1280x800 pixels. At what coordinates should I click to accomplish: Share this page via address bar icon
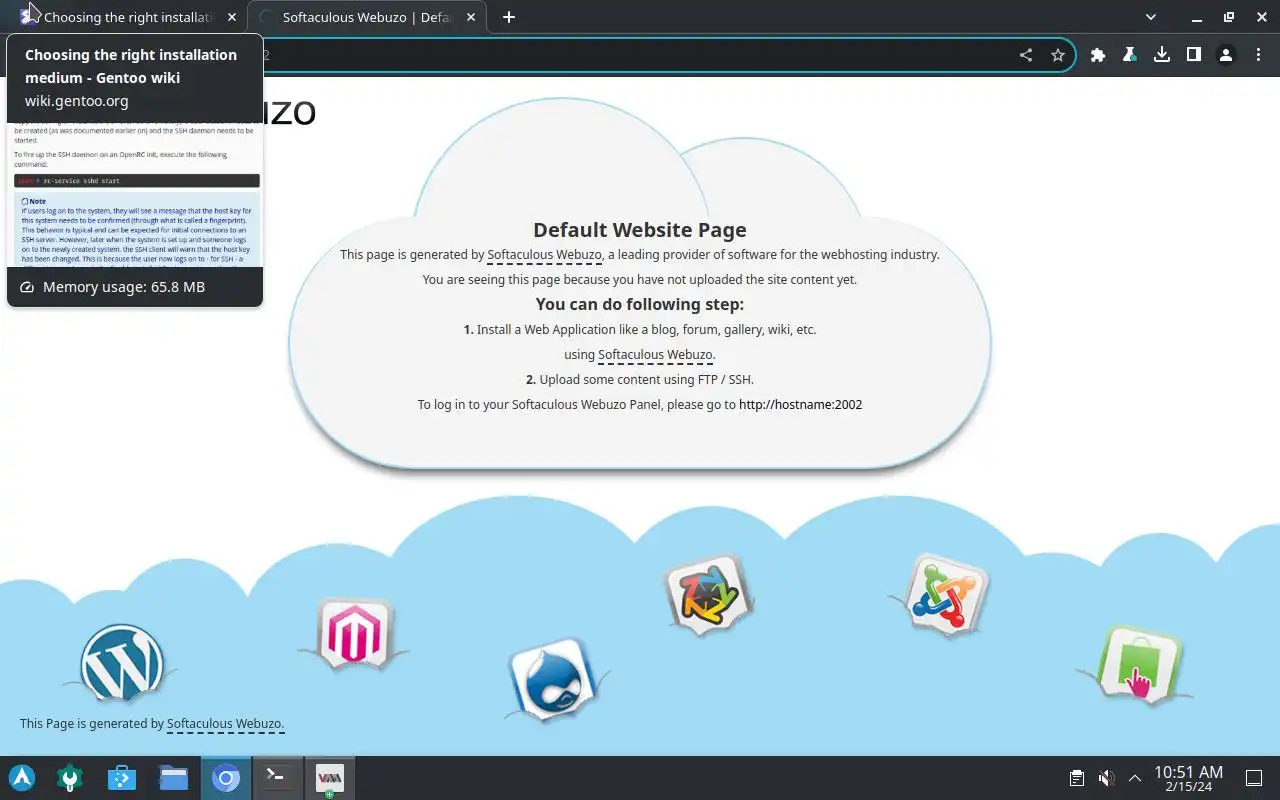(x=1026, y=55)
